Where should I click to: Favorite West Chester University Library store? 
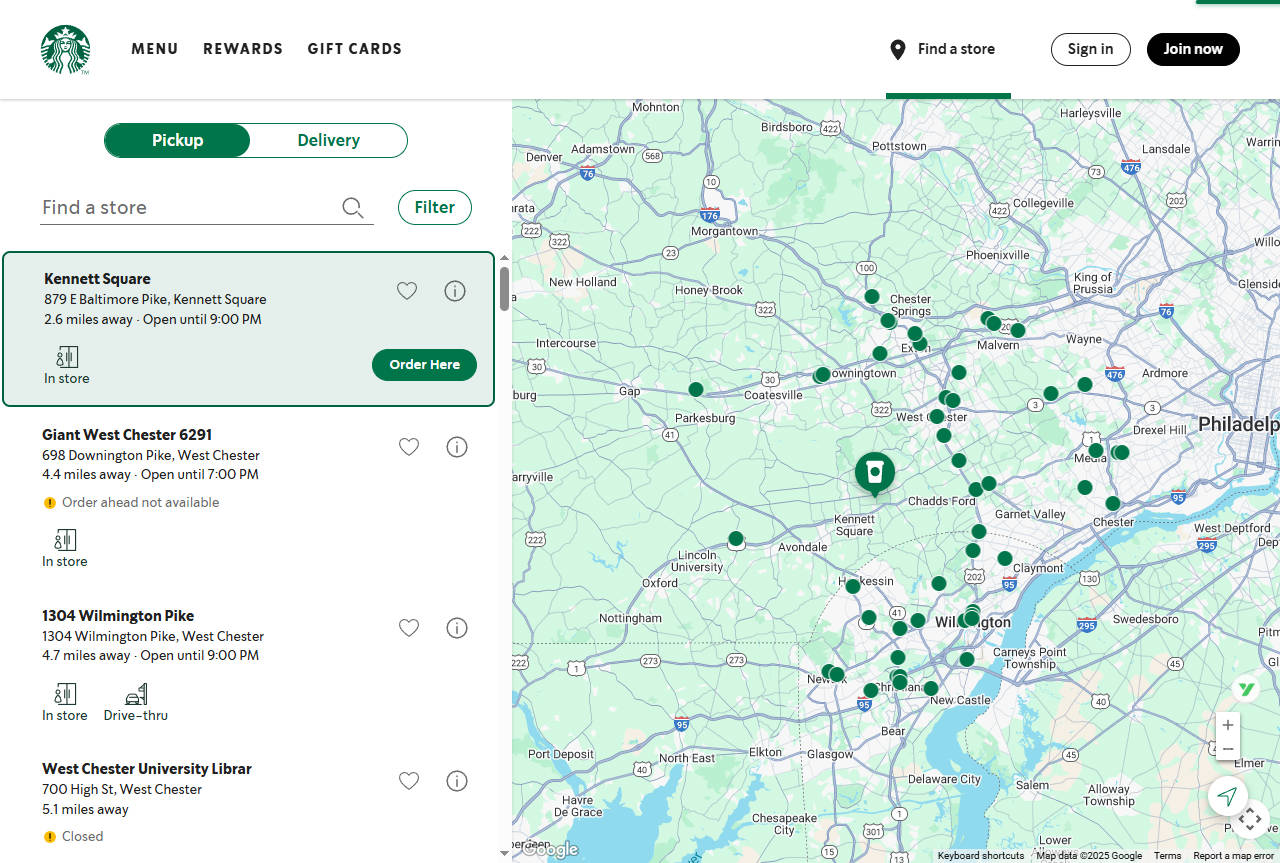click(x=409, y=781)
